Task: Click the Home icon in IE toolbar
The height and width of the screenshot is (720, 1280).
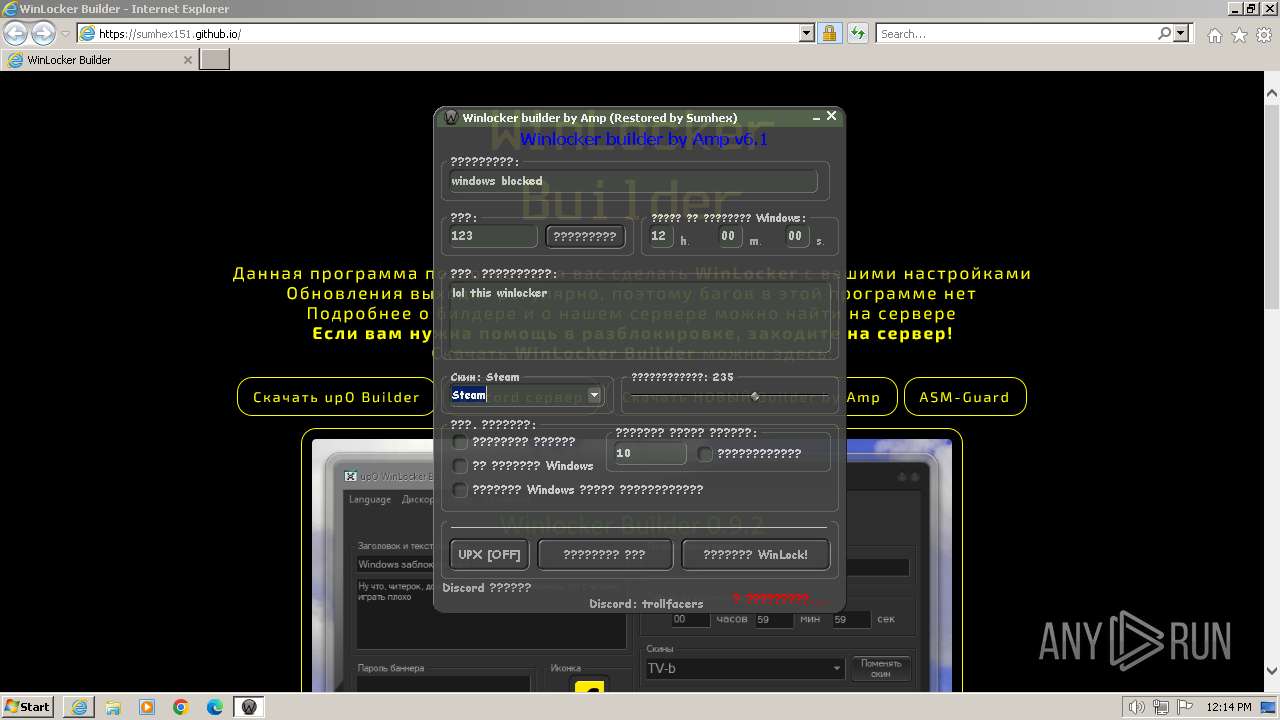Action: (1214, 35)
